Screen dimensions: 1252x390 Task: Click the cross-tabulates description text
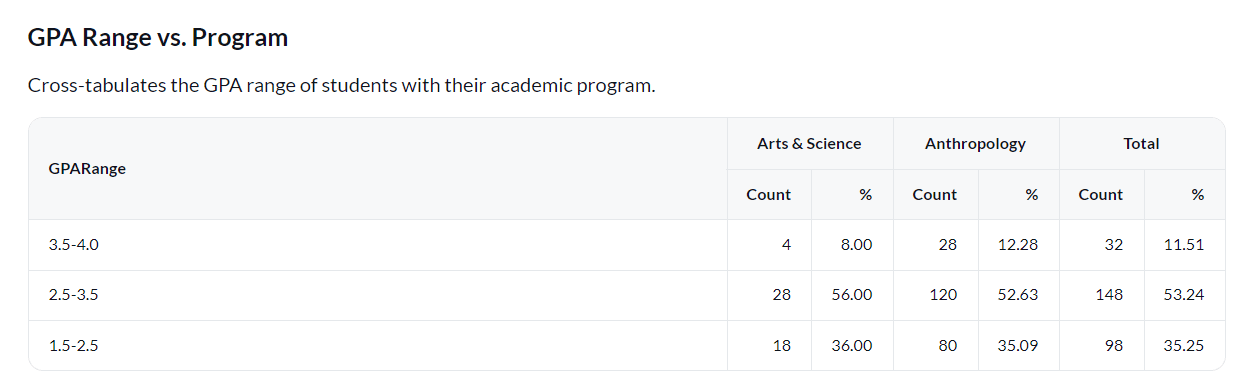coord(342,85)
